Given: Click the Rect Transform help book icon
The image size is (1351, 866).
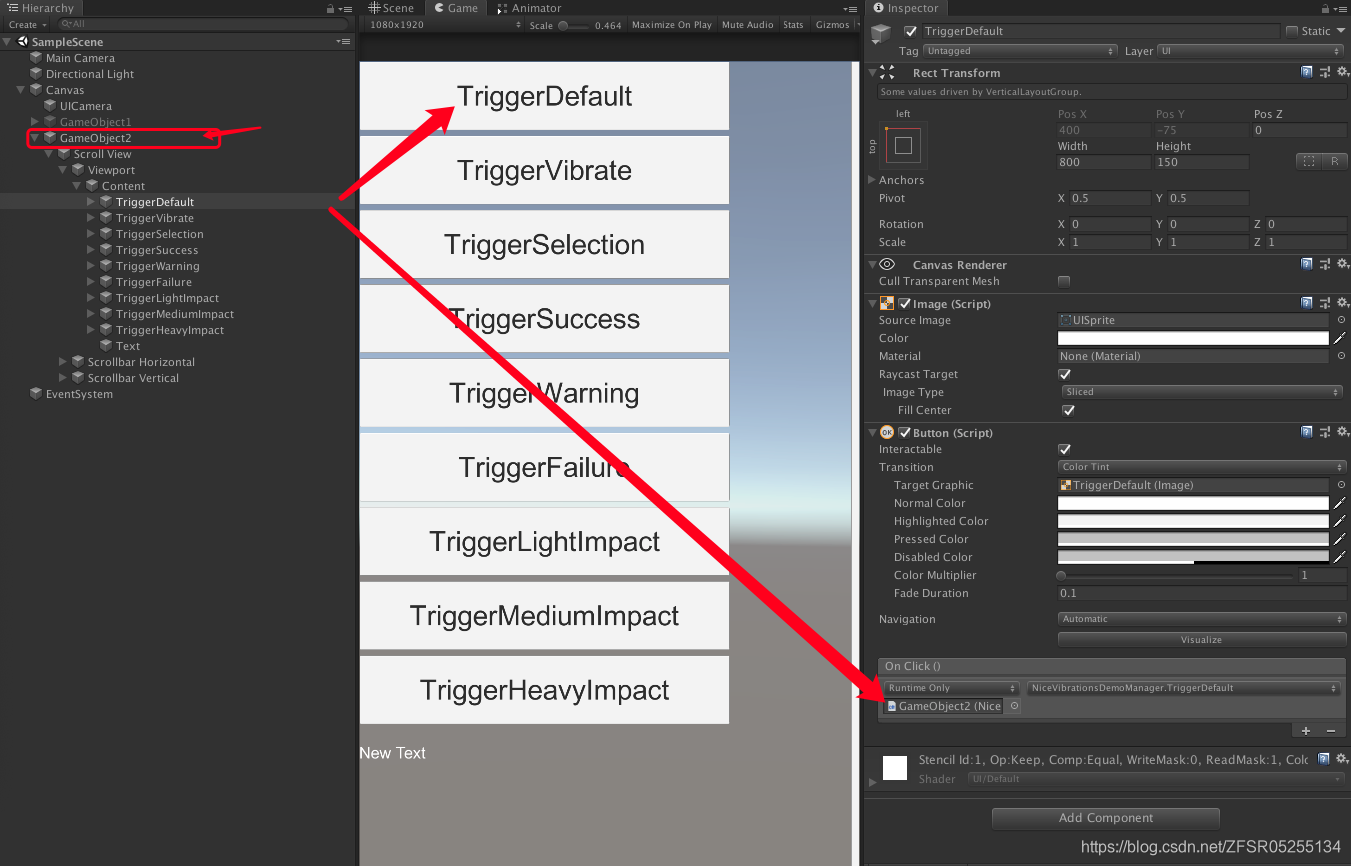Looking at the screenshot, I should 1307,71.
